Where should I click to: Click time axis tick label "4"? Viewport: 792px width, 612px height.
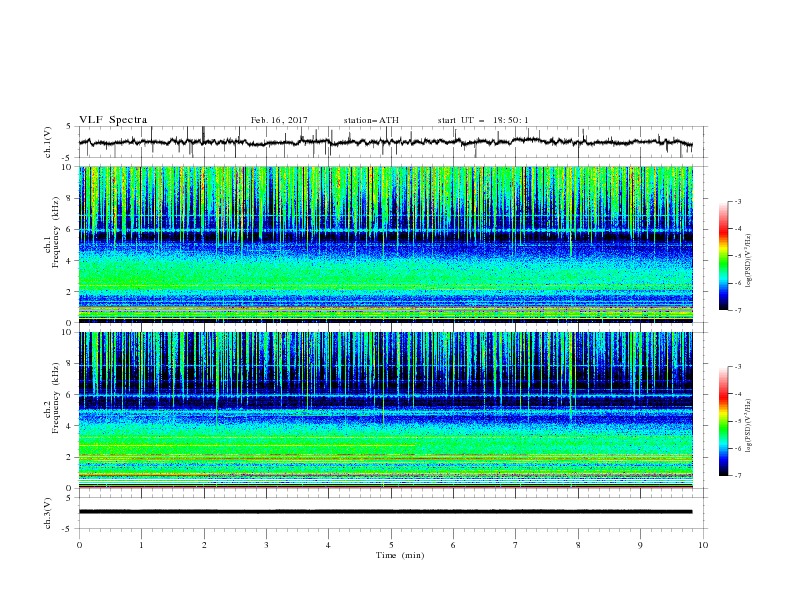(x=328, y=545)
